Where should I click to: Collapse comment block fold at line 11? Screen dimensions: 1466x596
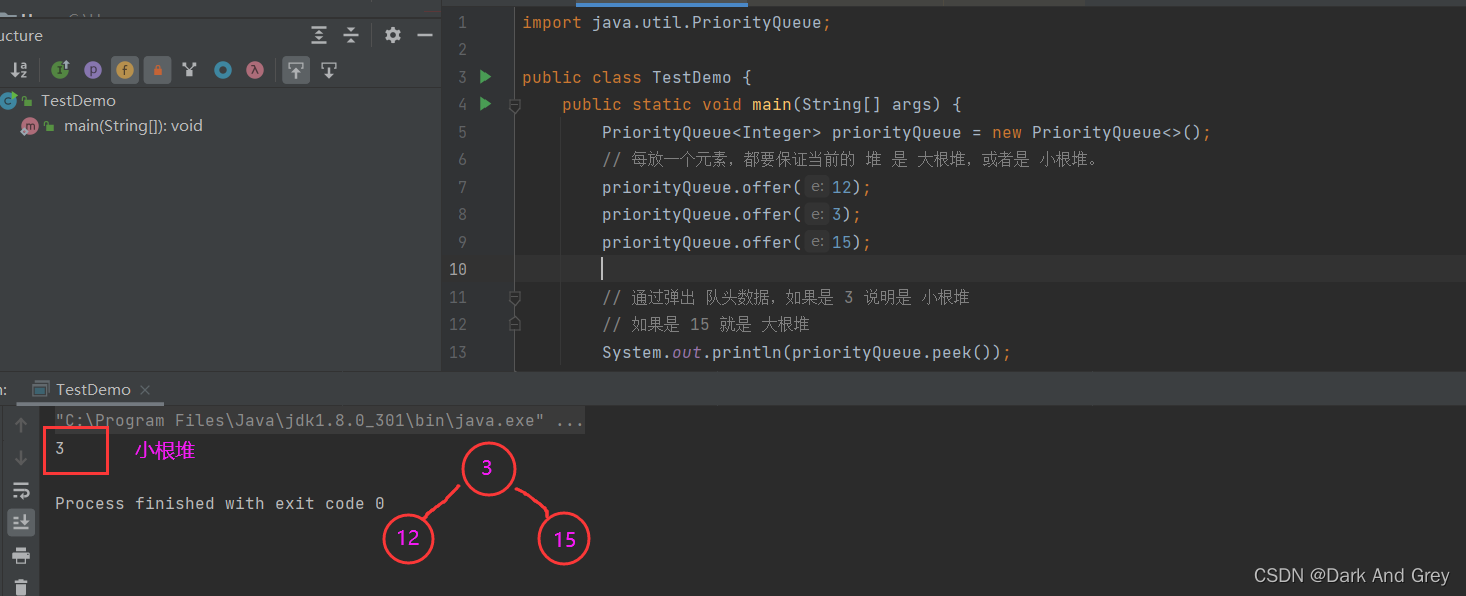tap(514, 297)
